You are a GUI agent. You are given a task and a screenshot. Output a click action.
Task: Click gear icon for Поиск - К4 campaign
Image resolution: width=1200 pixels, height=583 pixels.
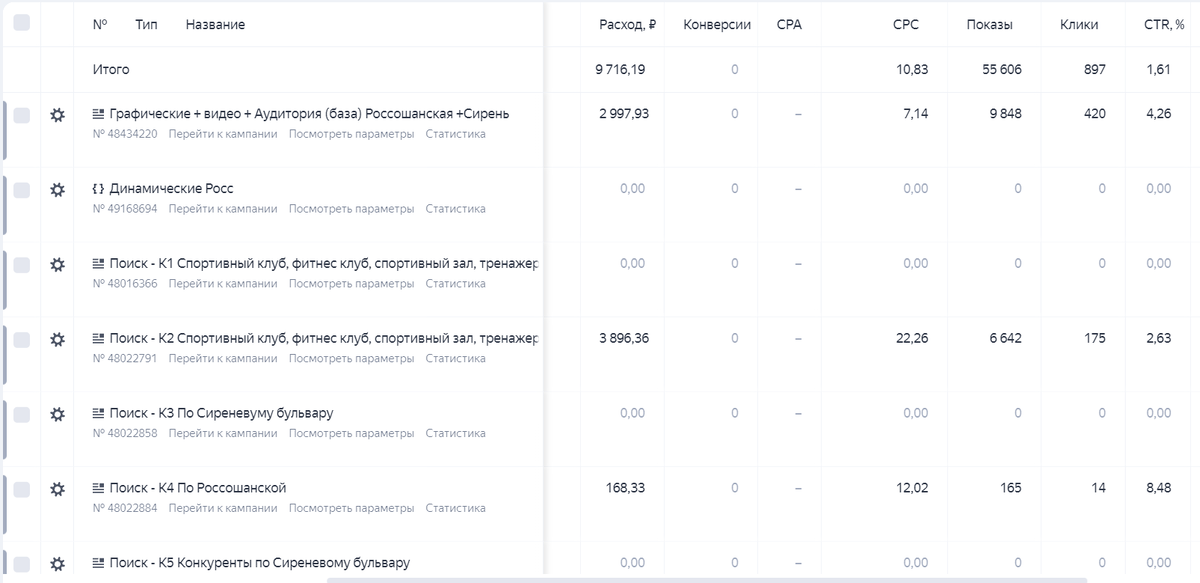[x=57, y=489]
